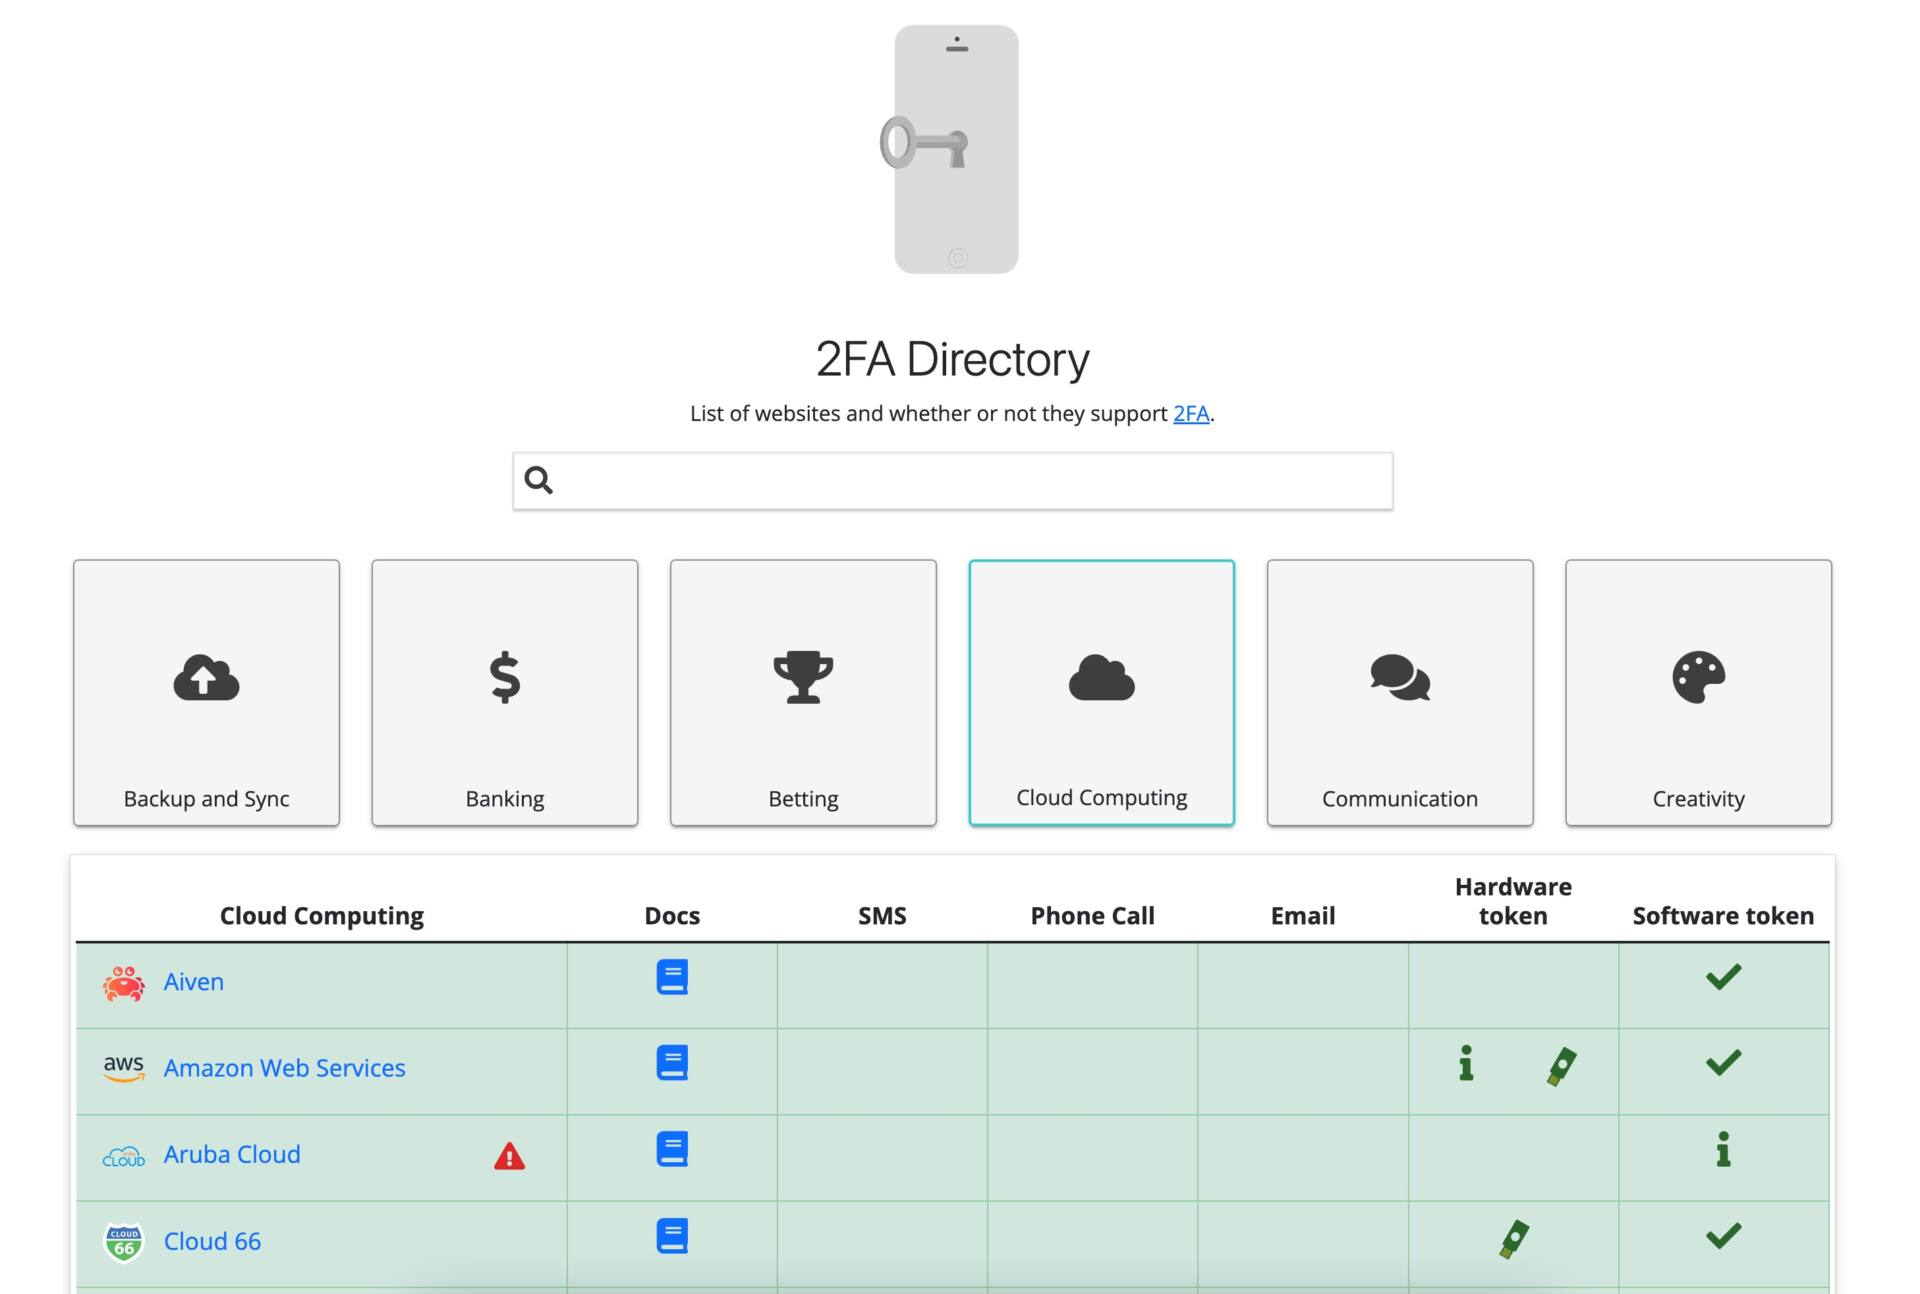Expand the Backup and Sync category
This screenshot has height=1294, width=1920.
(206, 692)
